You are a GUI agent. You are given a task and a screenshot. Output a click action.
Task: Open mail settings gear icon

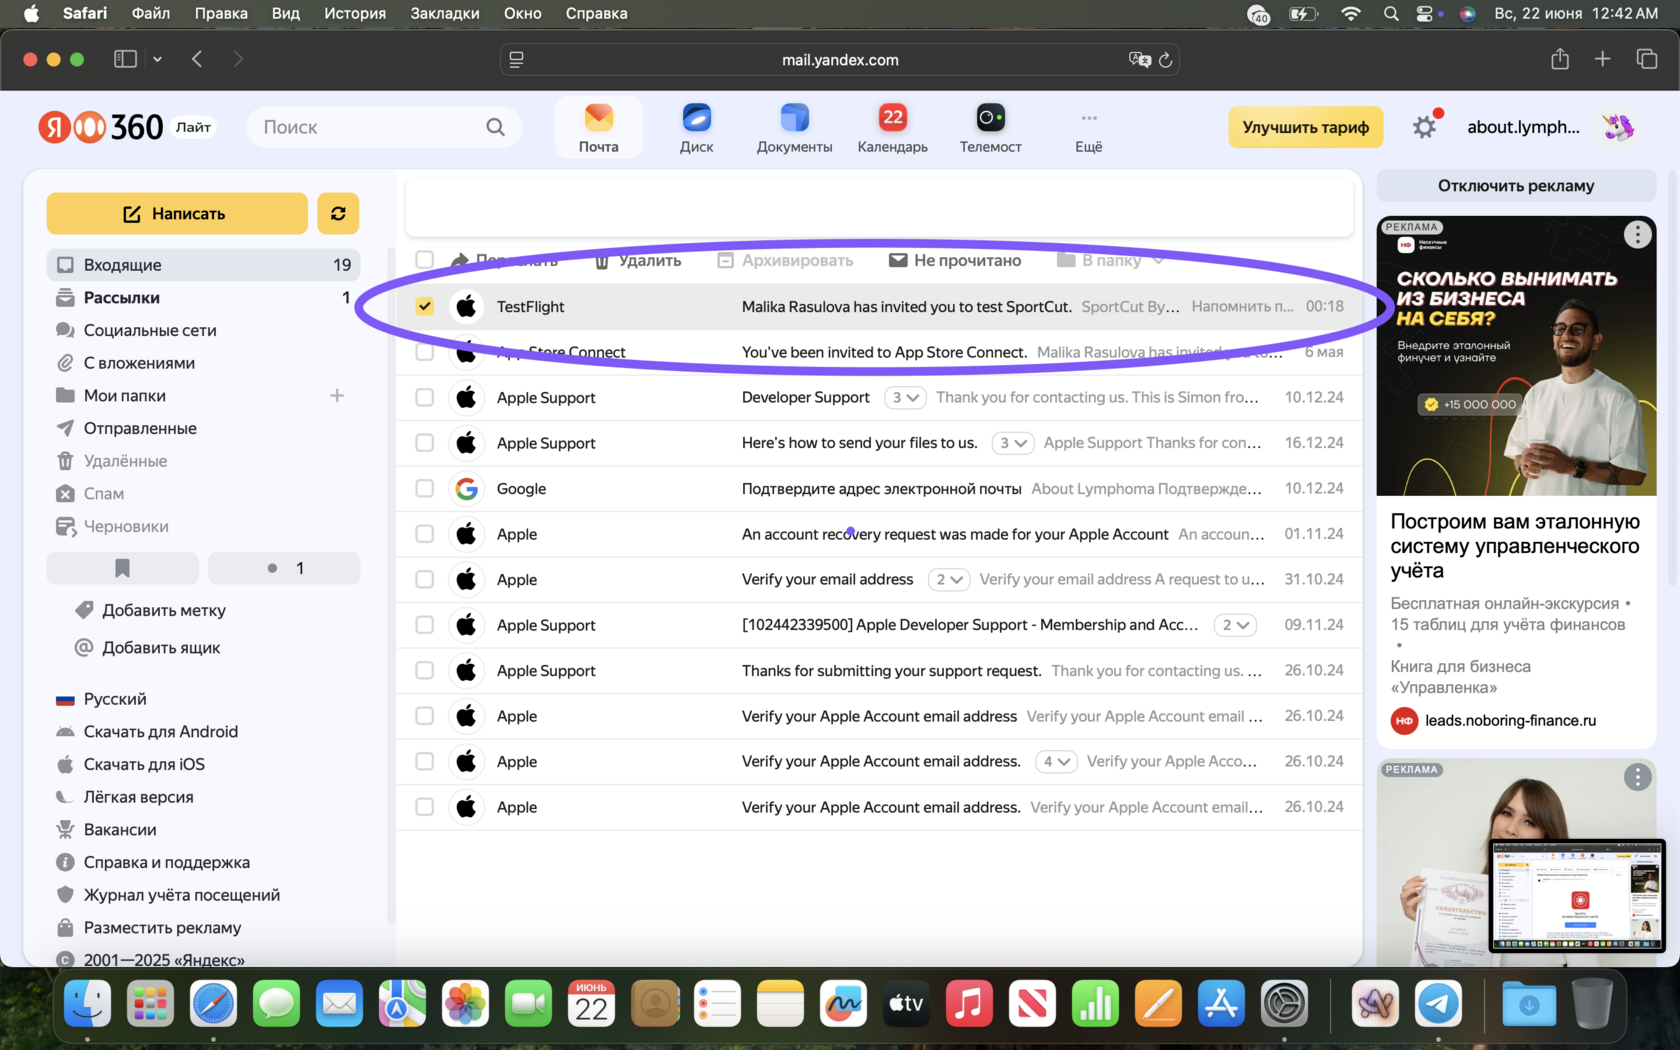(1425, 127)
